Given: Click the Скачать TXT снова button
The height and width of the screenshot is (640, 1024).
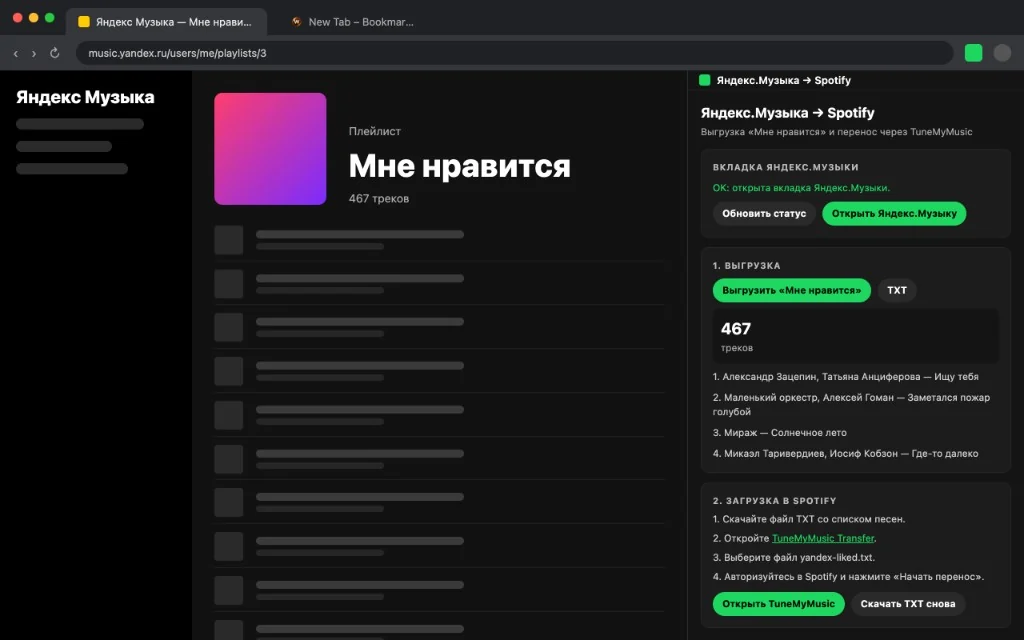Looking at the screenshot, I should [x=908, y=604].
